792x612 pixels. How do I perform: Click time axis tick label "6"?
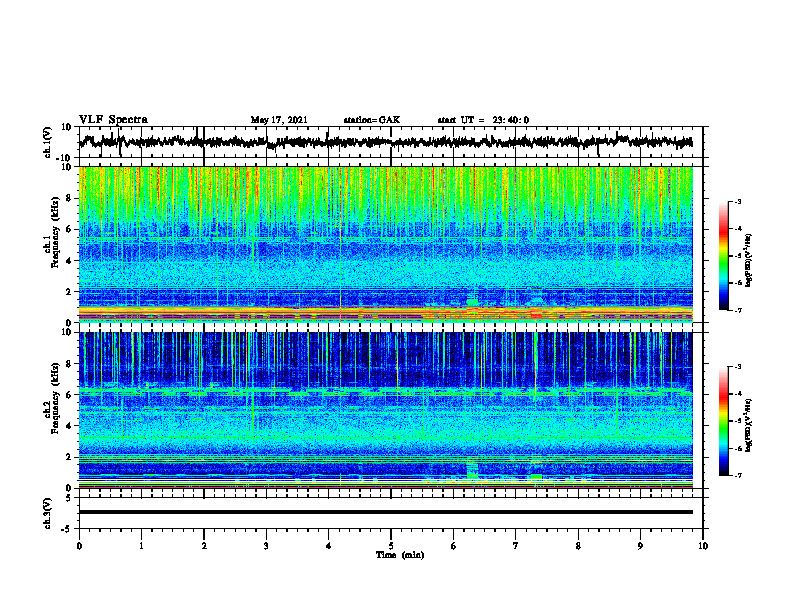click(x=454, y=546)
